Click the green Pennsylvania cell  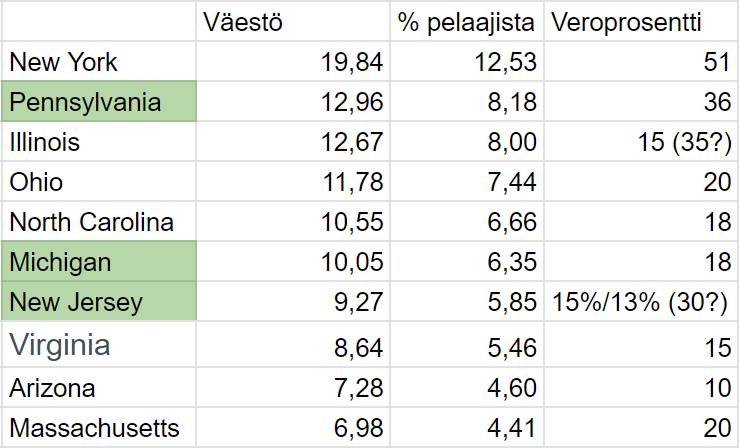pos(99,101)
